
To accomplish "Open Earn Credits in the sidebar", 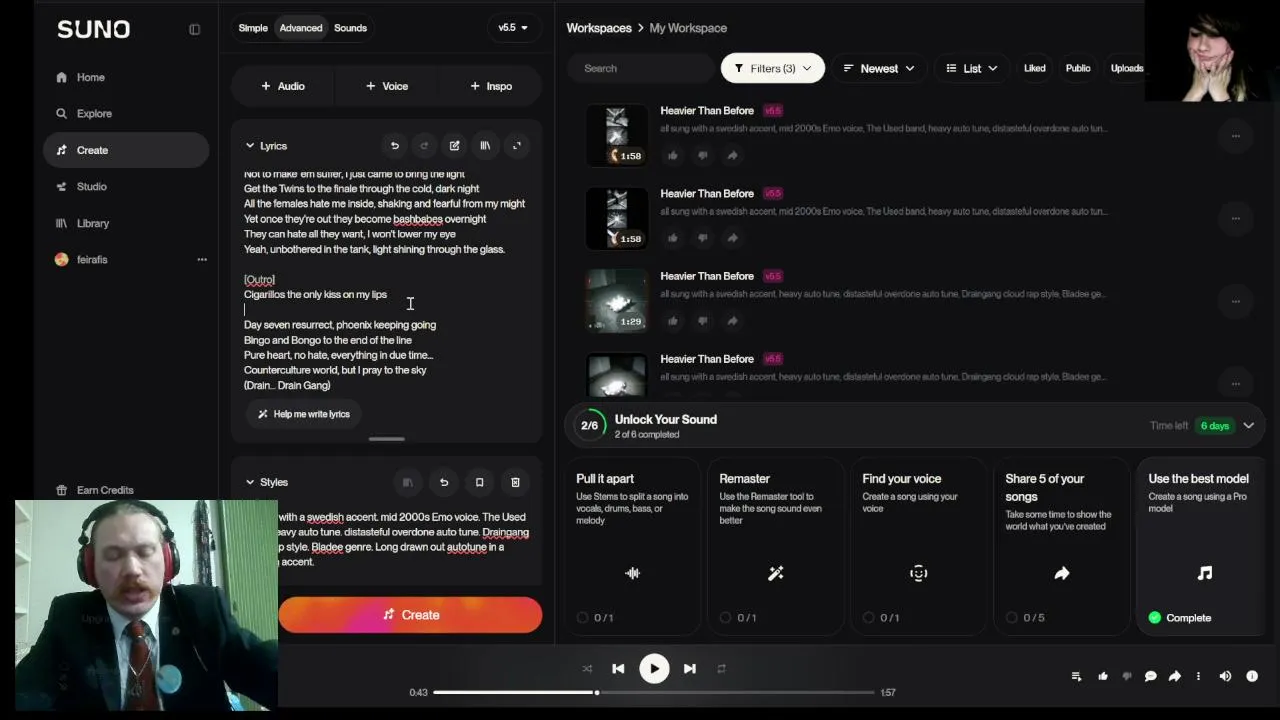I will click(104, 490).
